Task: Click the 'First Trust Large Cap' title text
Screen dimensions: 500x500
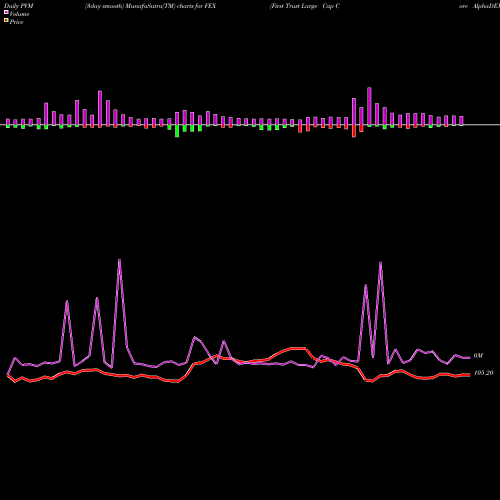Action: 302,6
